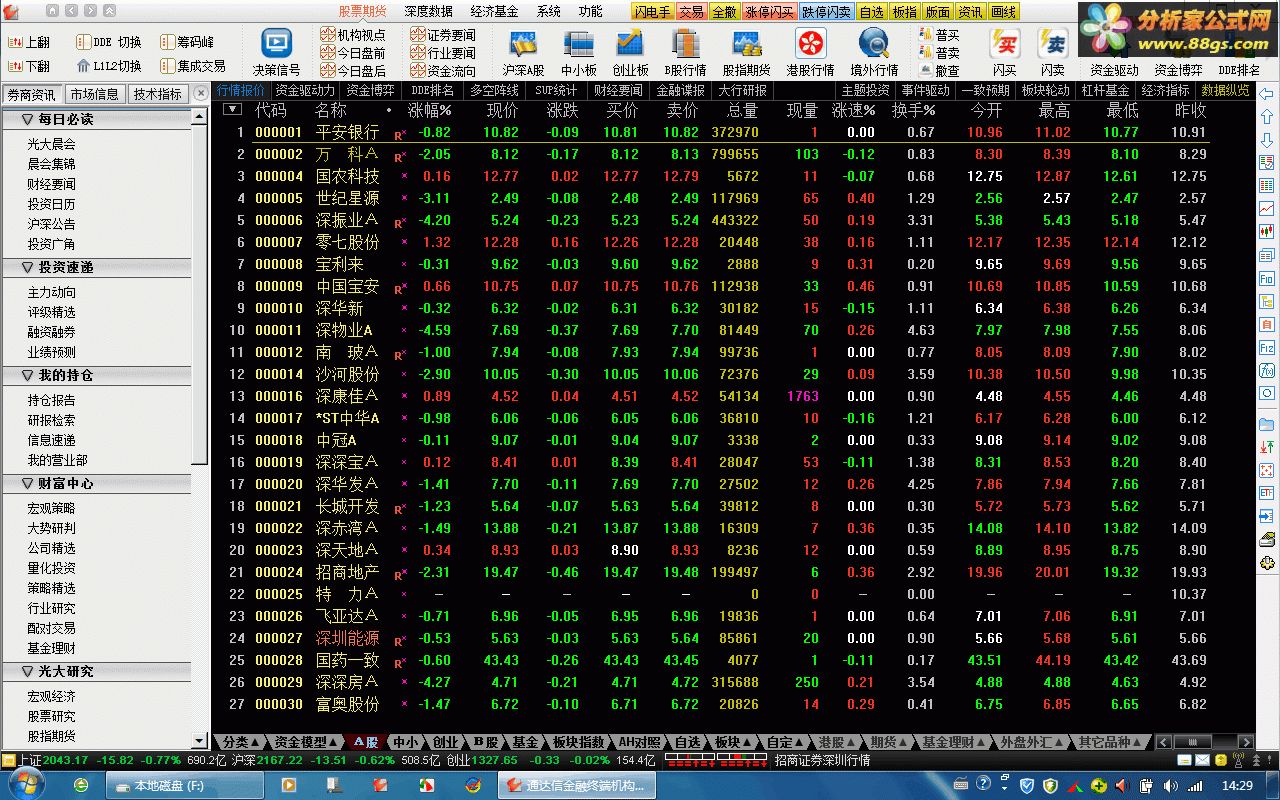Collapse the 投资速递 section
The width and height of the screenshot is (1280, 800).
pos(27,267)
